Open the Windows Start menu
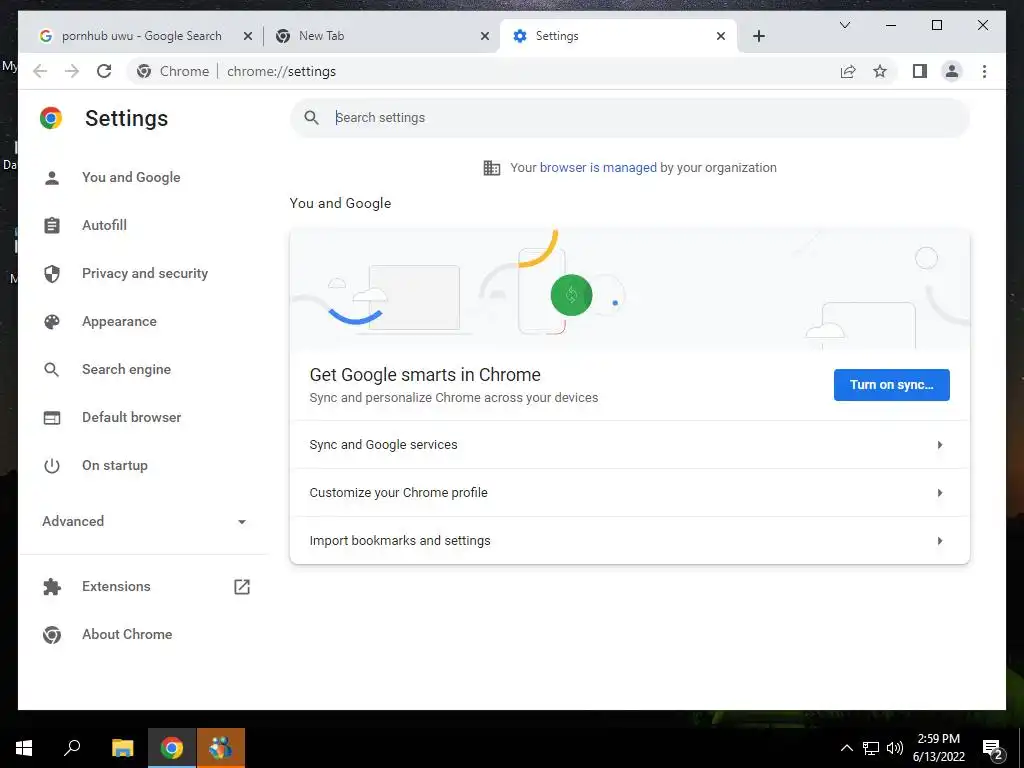The image size is (1024, 768). 24,748
